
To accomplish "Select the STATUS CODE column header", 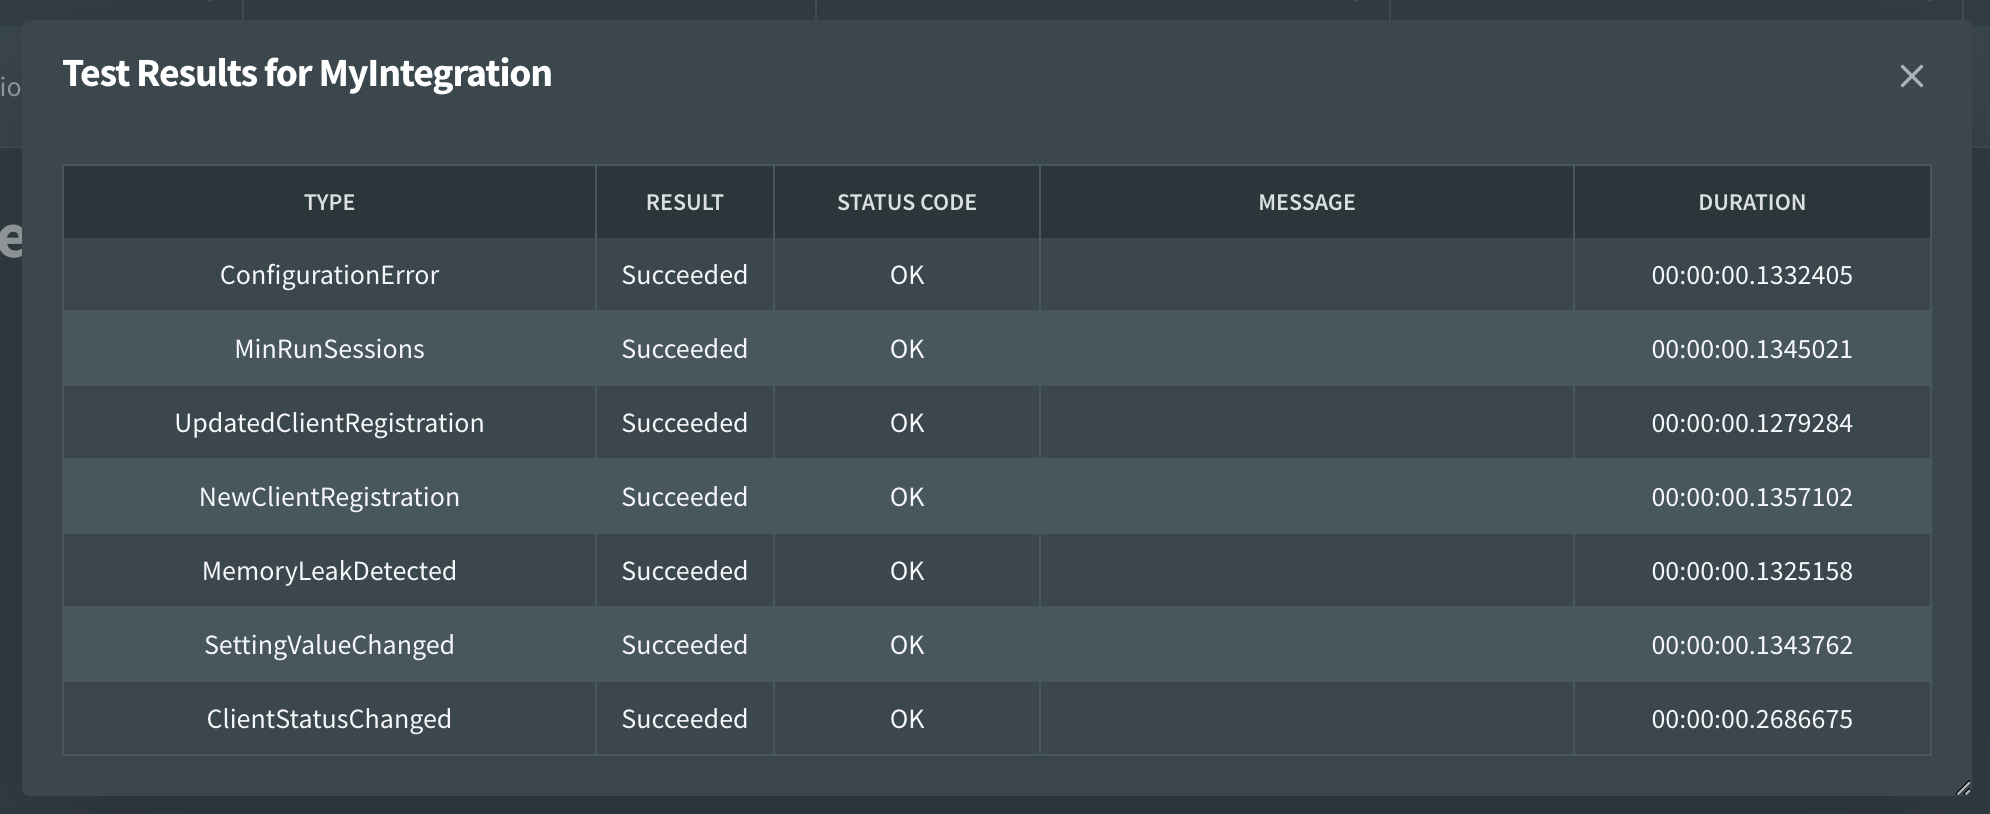I will [x=906, y=202].
